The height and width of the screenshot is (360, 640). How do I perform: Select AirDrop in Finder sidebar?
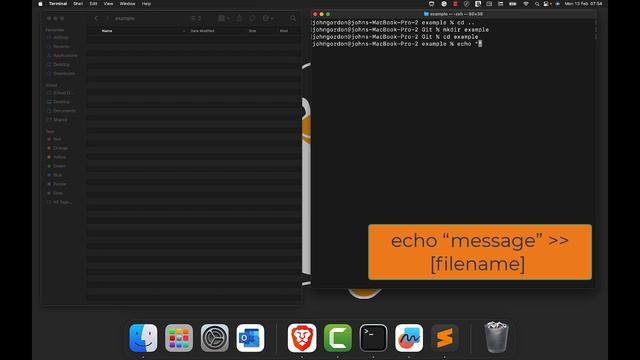point(61,38)
